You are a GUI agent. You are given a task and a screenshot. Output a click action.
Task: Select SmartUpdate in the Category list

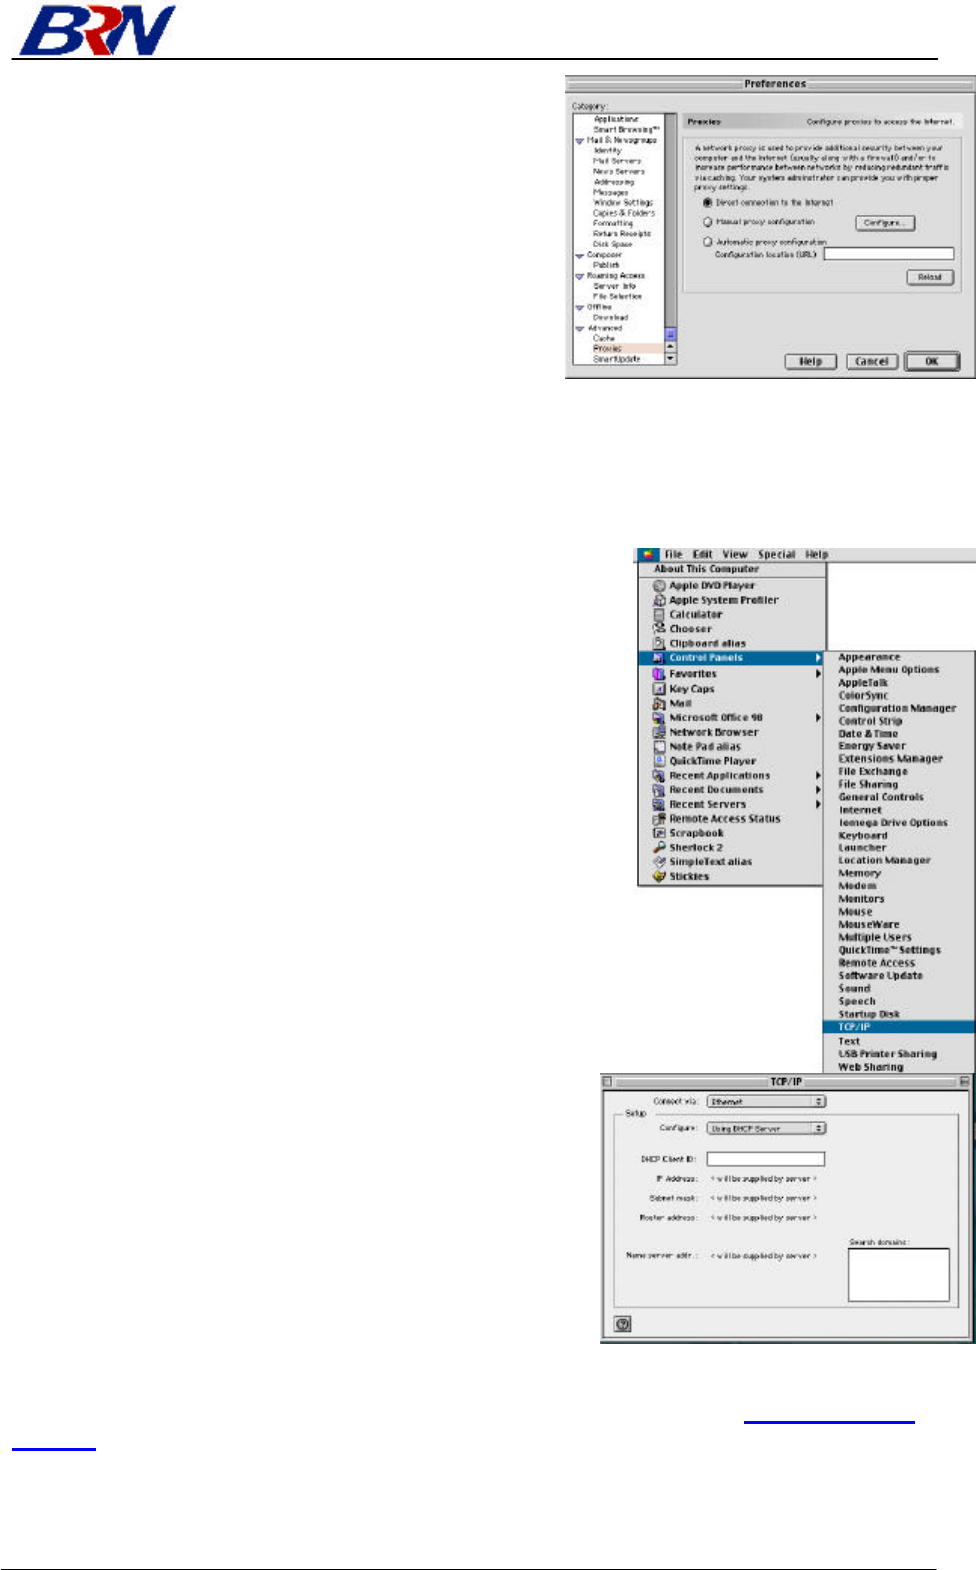pos(616,359)
